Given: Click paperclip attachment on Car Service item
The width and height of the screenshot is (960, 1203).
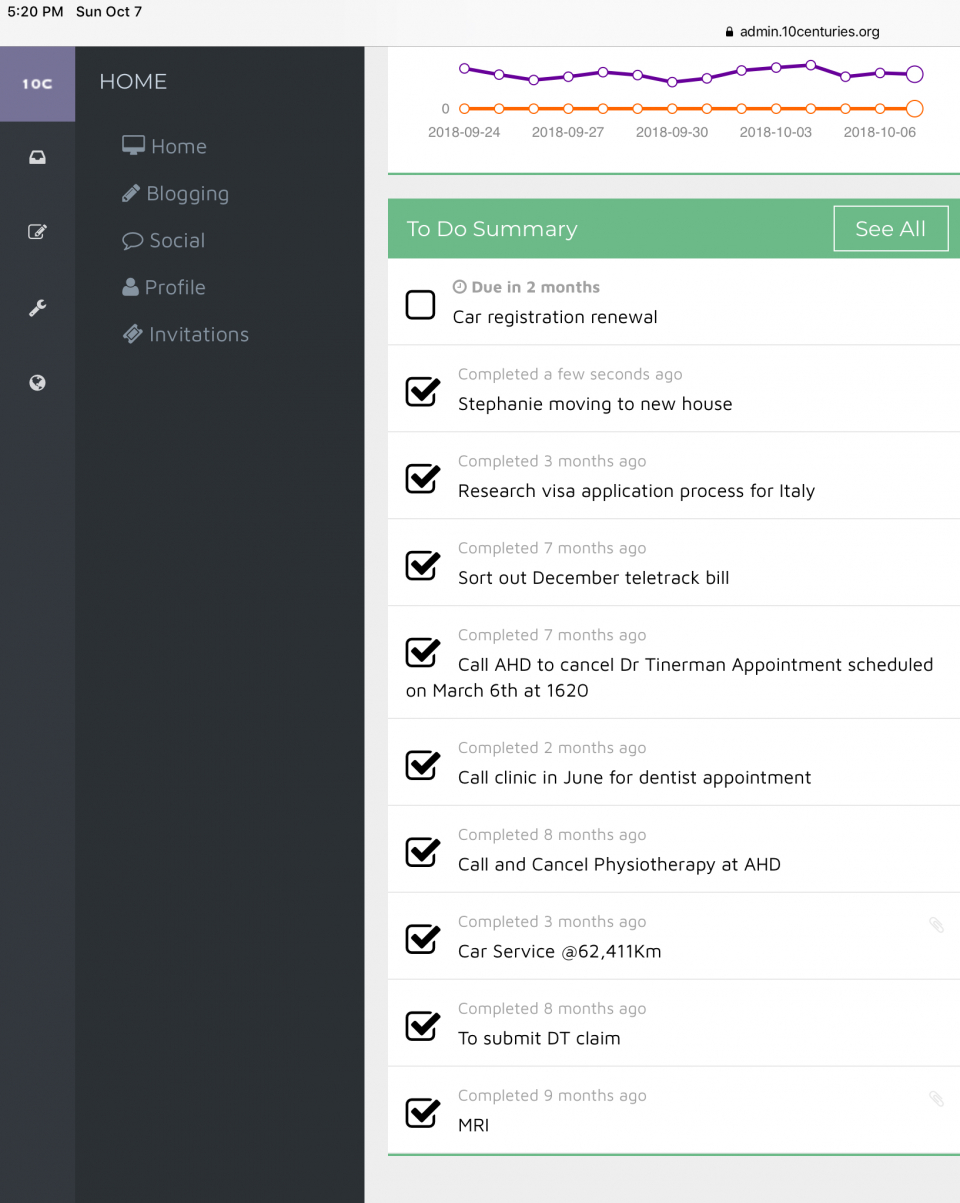Looking at the screenshot, I should pyautogui.click(x=936, y=925).
